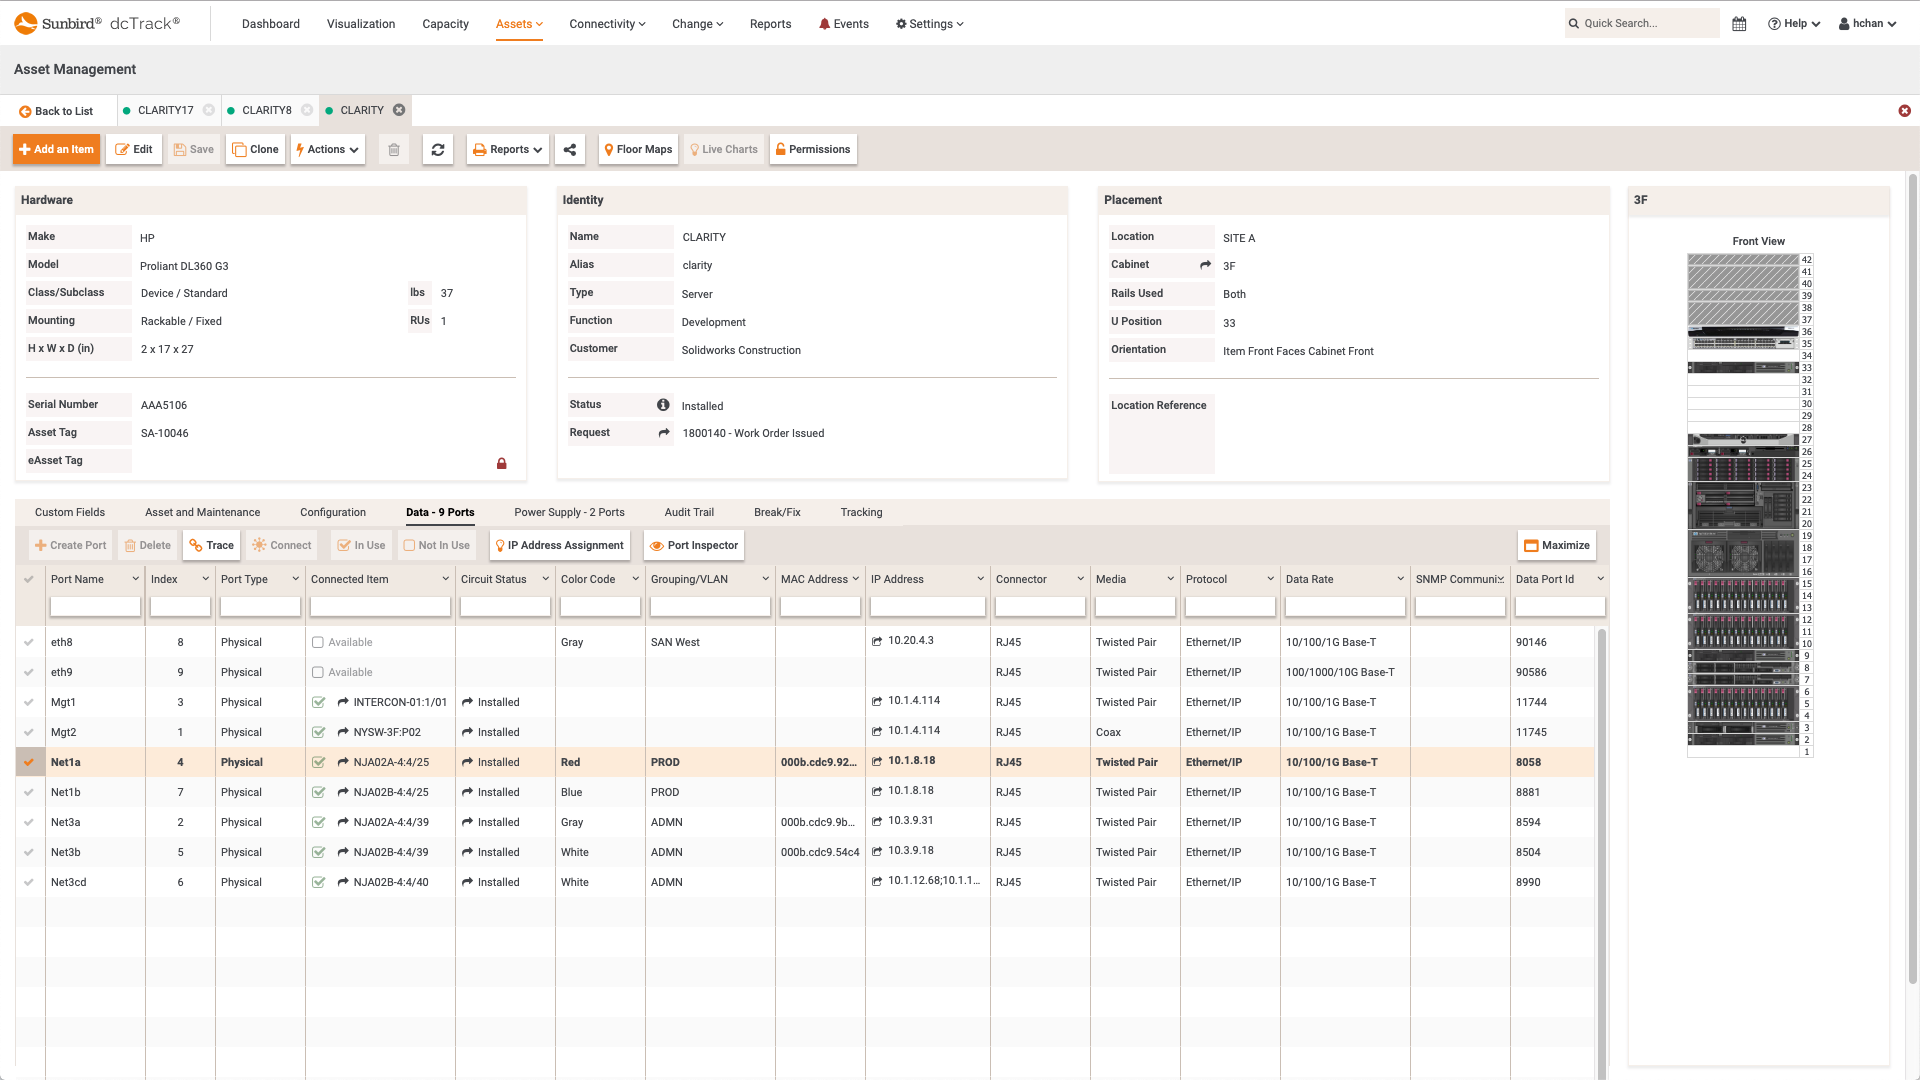Viewport: 1920px width, 1080px height.
Task: Click the Port Name input filter field
Action: (x=95, y=607)
